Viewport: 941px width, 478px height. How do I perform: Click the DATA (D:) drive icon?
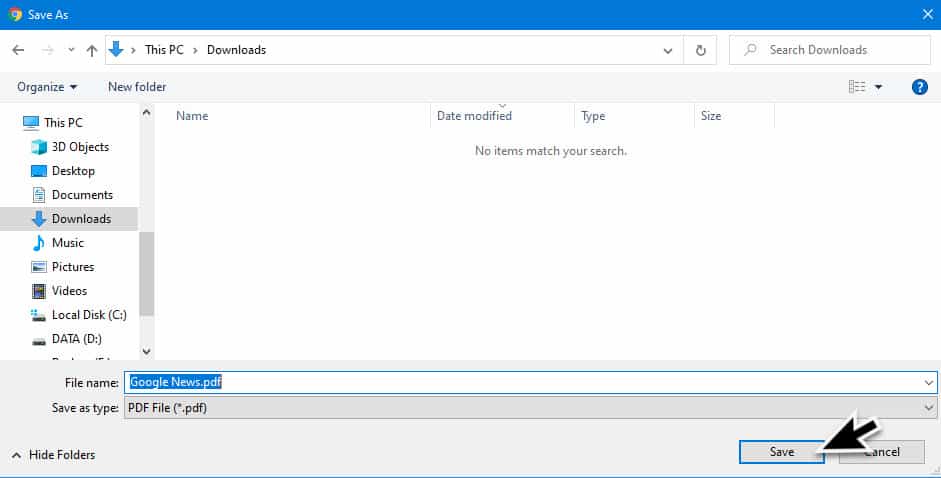coord(39,341)
